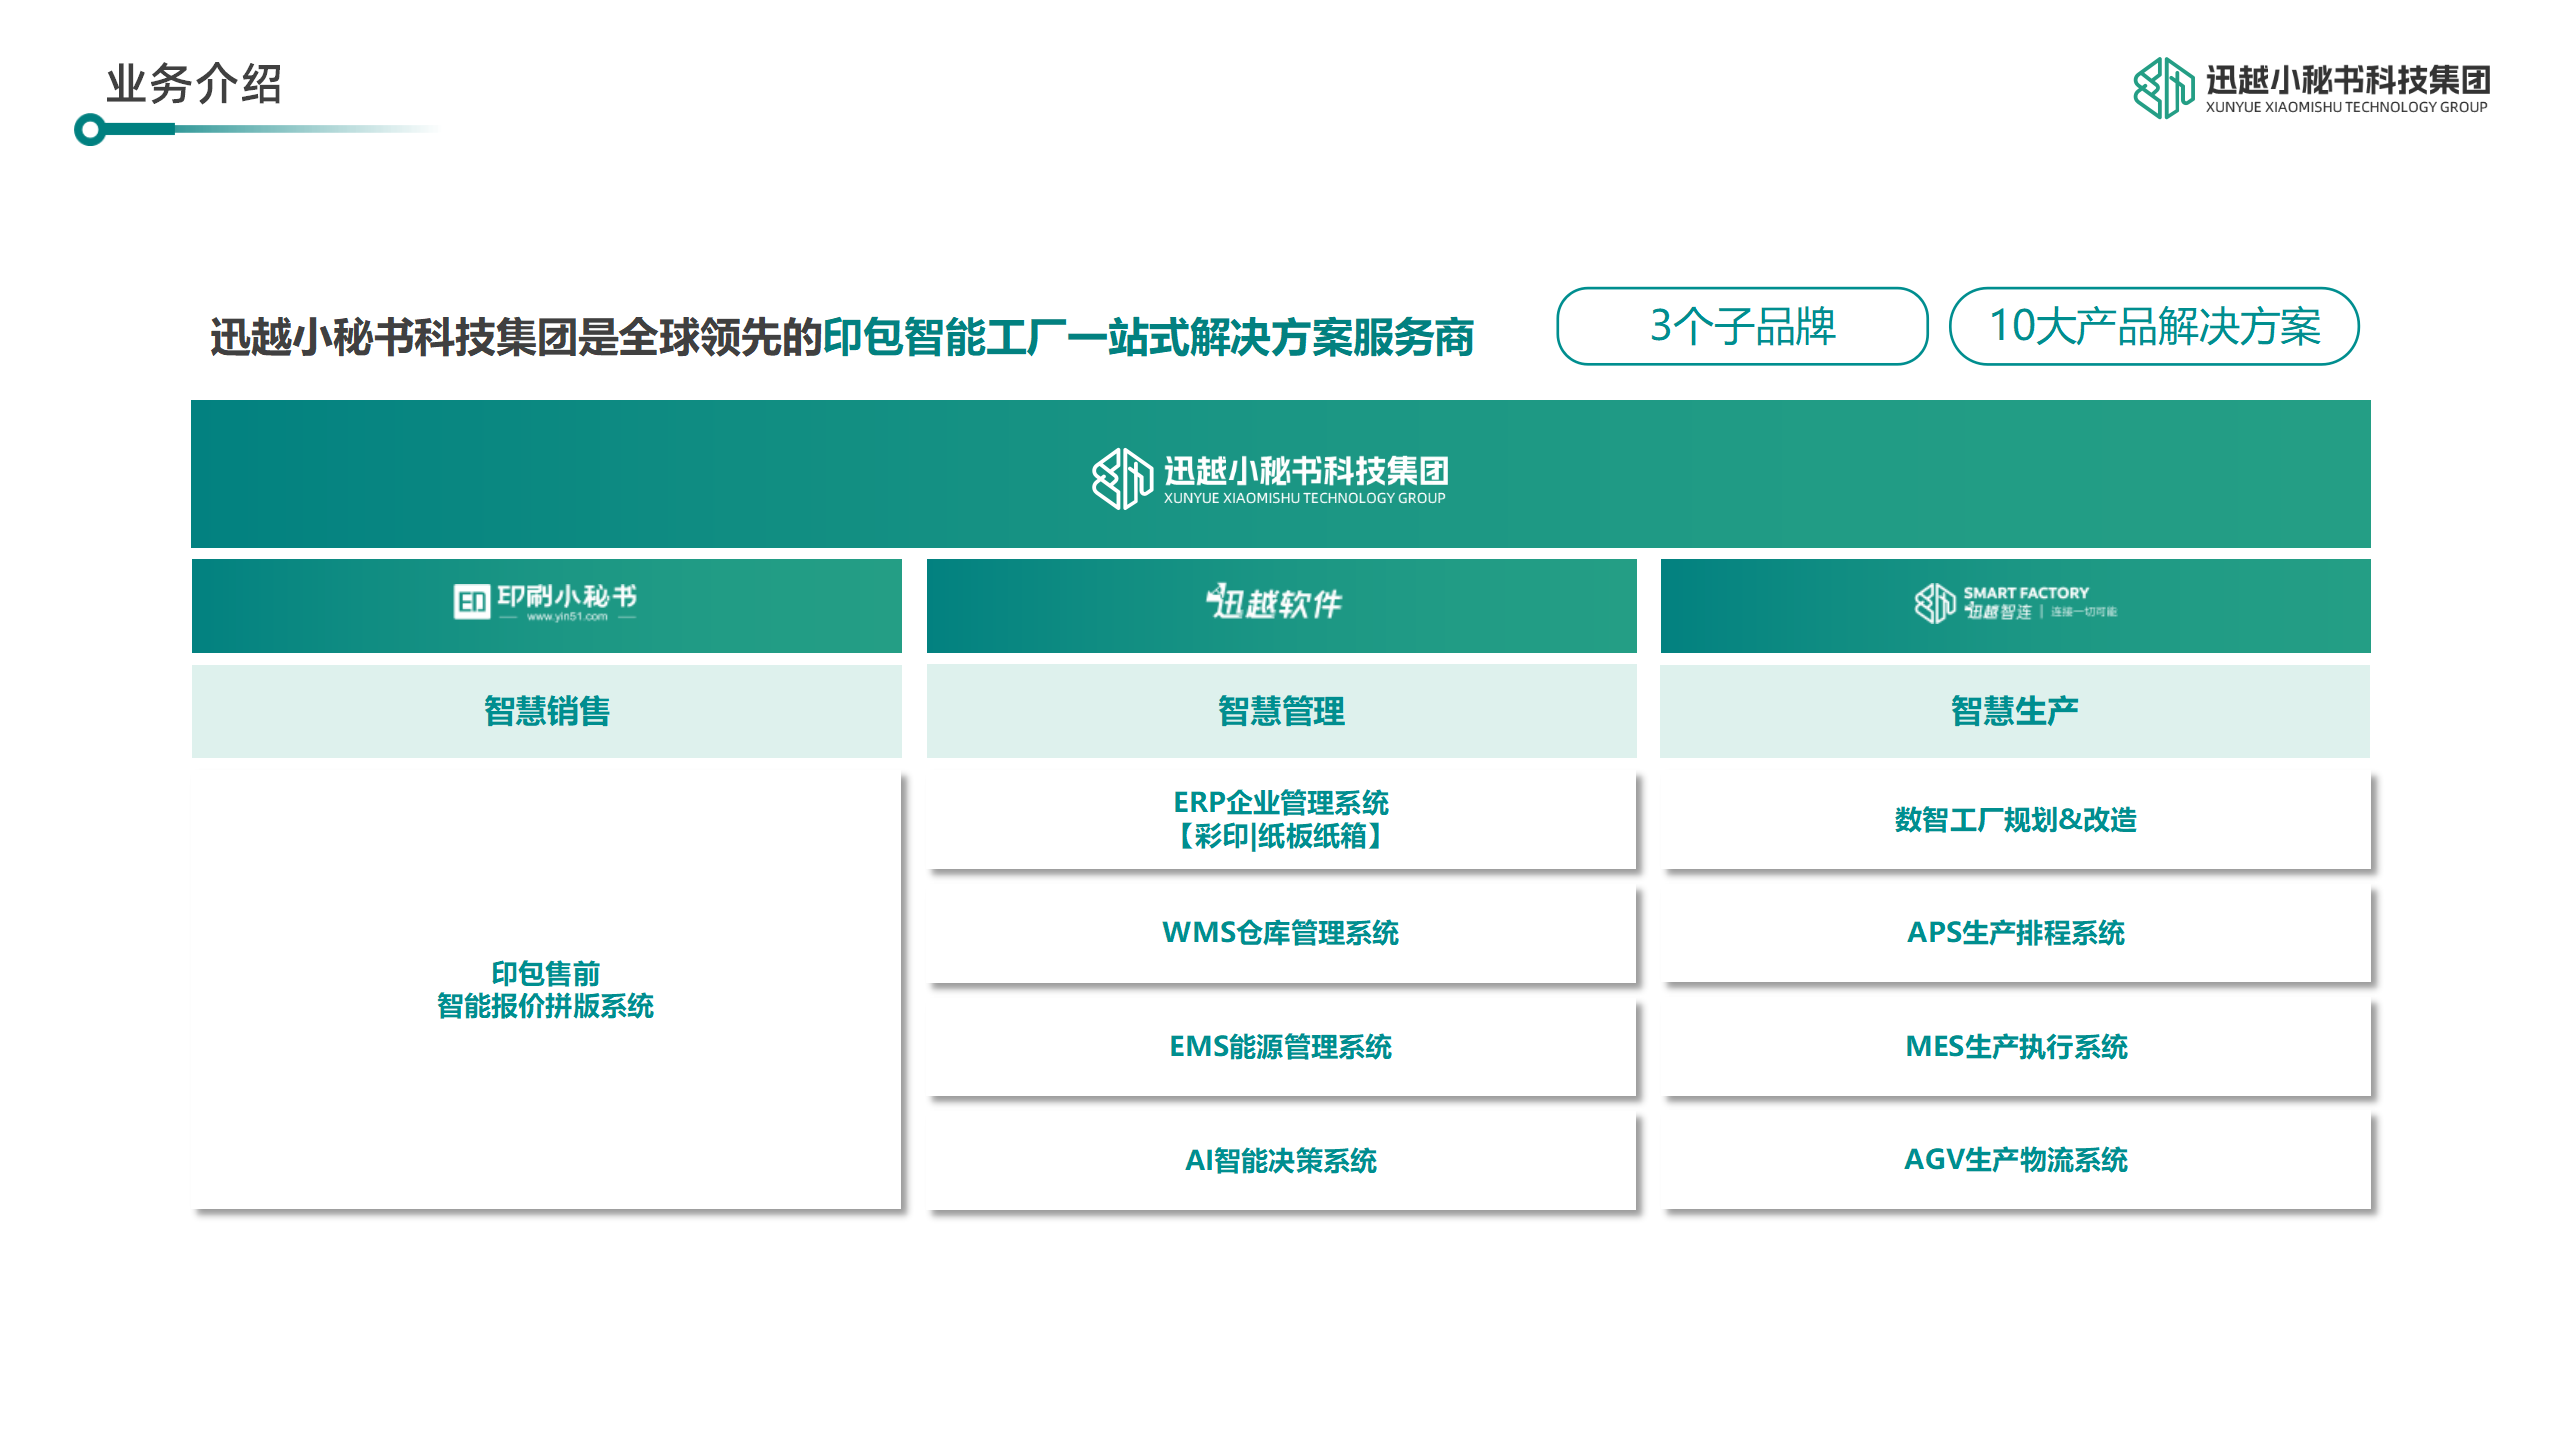Click the 3个子品牌 pill button
The height and width of the screenshot is (1440, 2560).
[1742, 326]
